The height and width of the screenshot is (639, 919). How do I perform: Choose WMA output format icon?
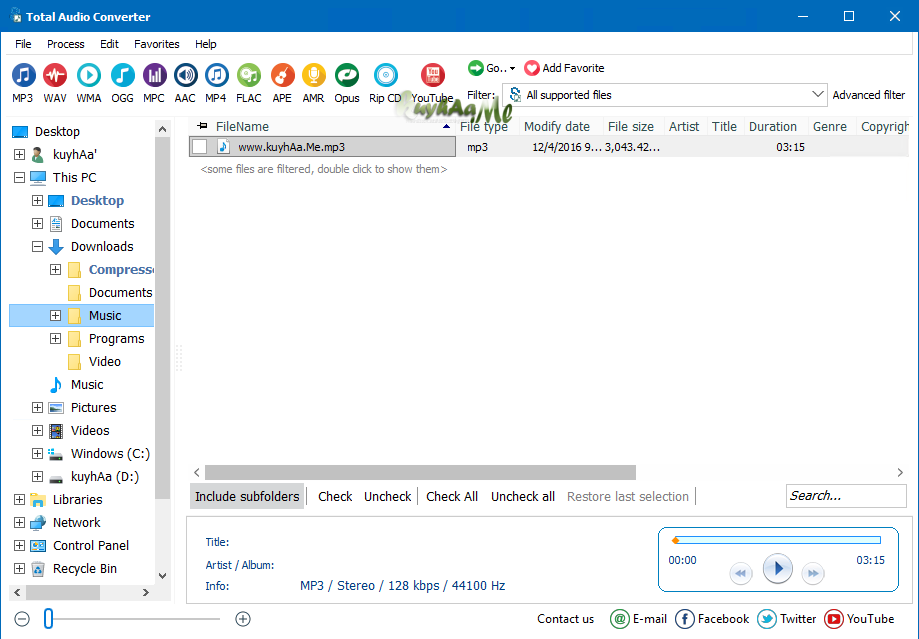coord(89,76)
